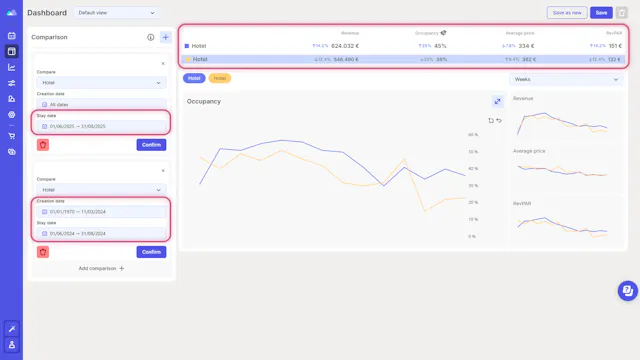Viewport: 640px width, 360px height.
Task: Open the first Compare Hotel dropdown
Action: (x=101, y=82)
